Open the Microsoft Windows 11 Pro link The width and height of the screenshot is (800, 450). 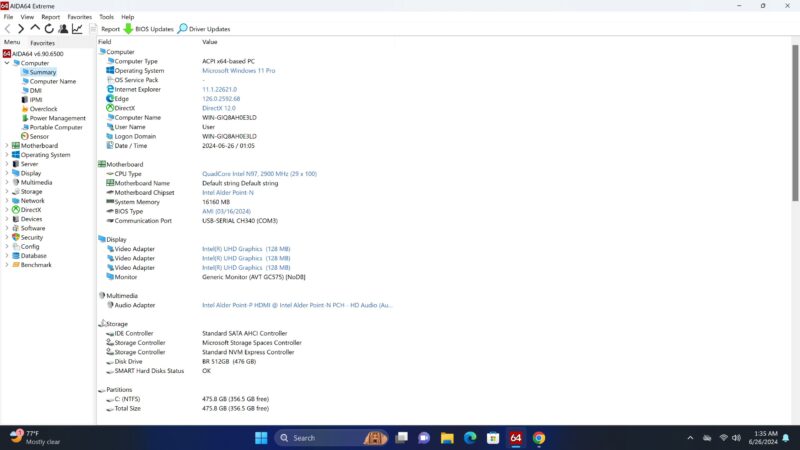click(x=238, y=71)
